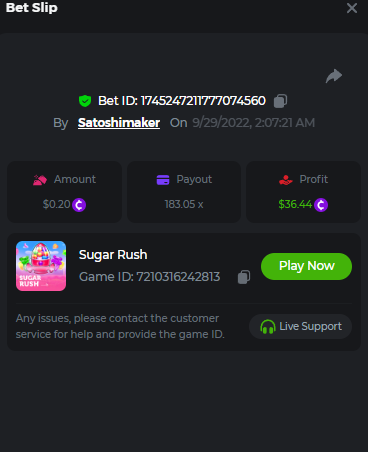
Task: Select the Bet ID number text
Action: pos(203,101)
